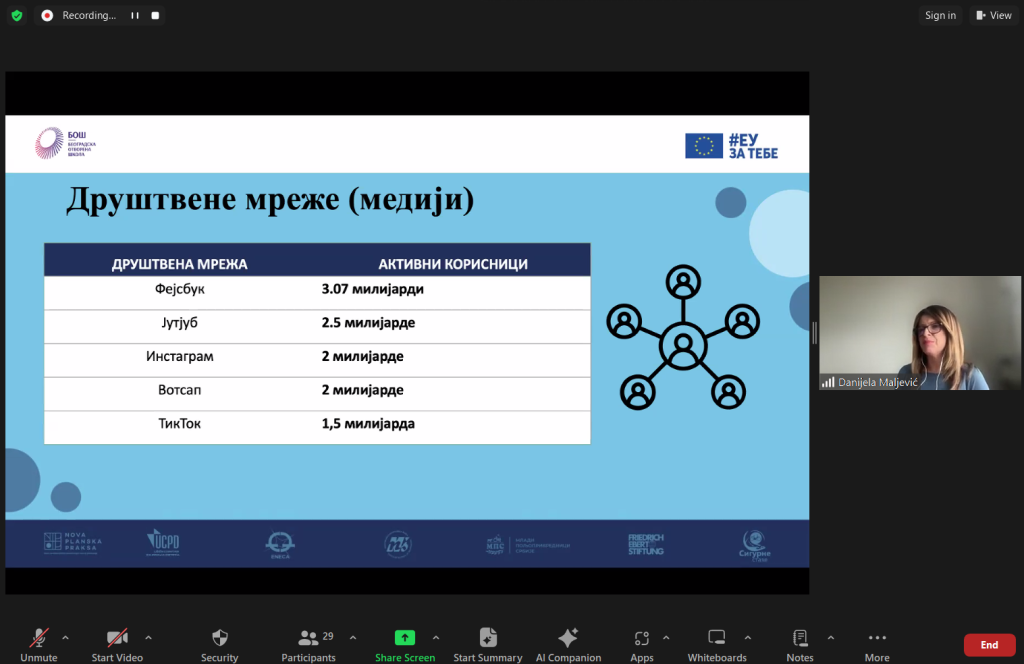Select Danijela Maljević video thumbnail
Viewport: 1024px width, 664px height.
coord(920,333)
